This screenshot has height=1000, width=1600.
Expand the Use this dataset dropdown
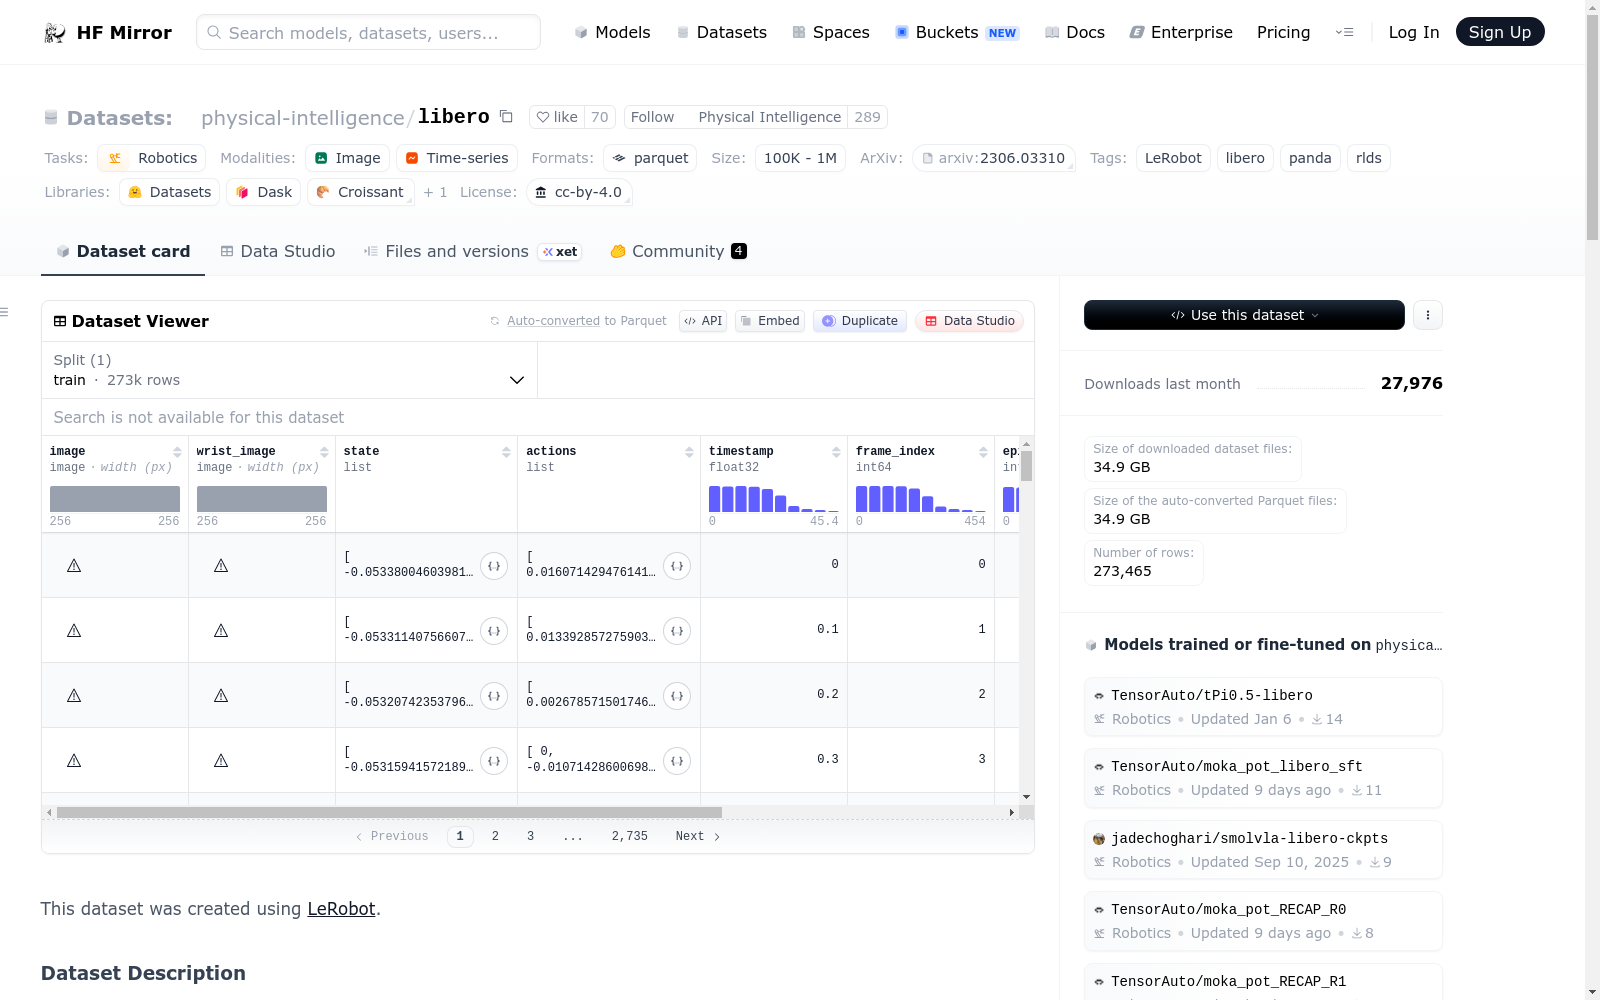point(1244,315)
